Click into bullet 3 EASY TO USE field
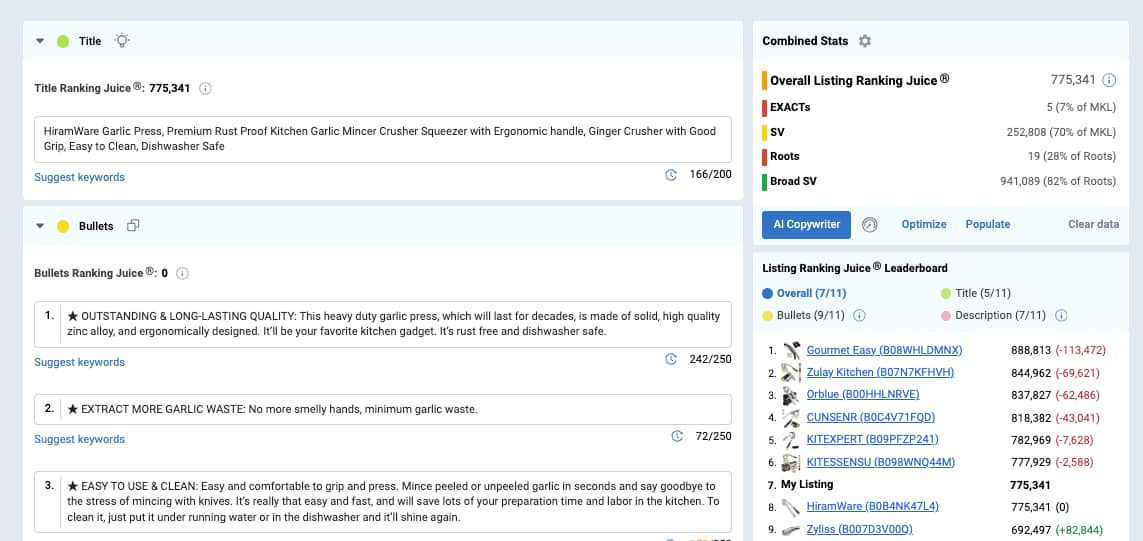This screenshot has width=1143, height=541. point(383,502)
